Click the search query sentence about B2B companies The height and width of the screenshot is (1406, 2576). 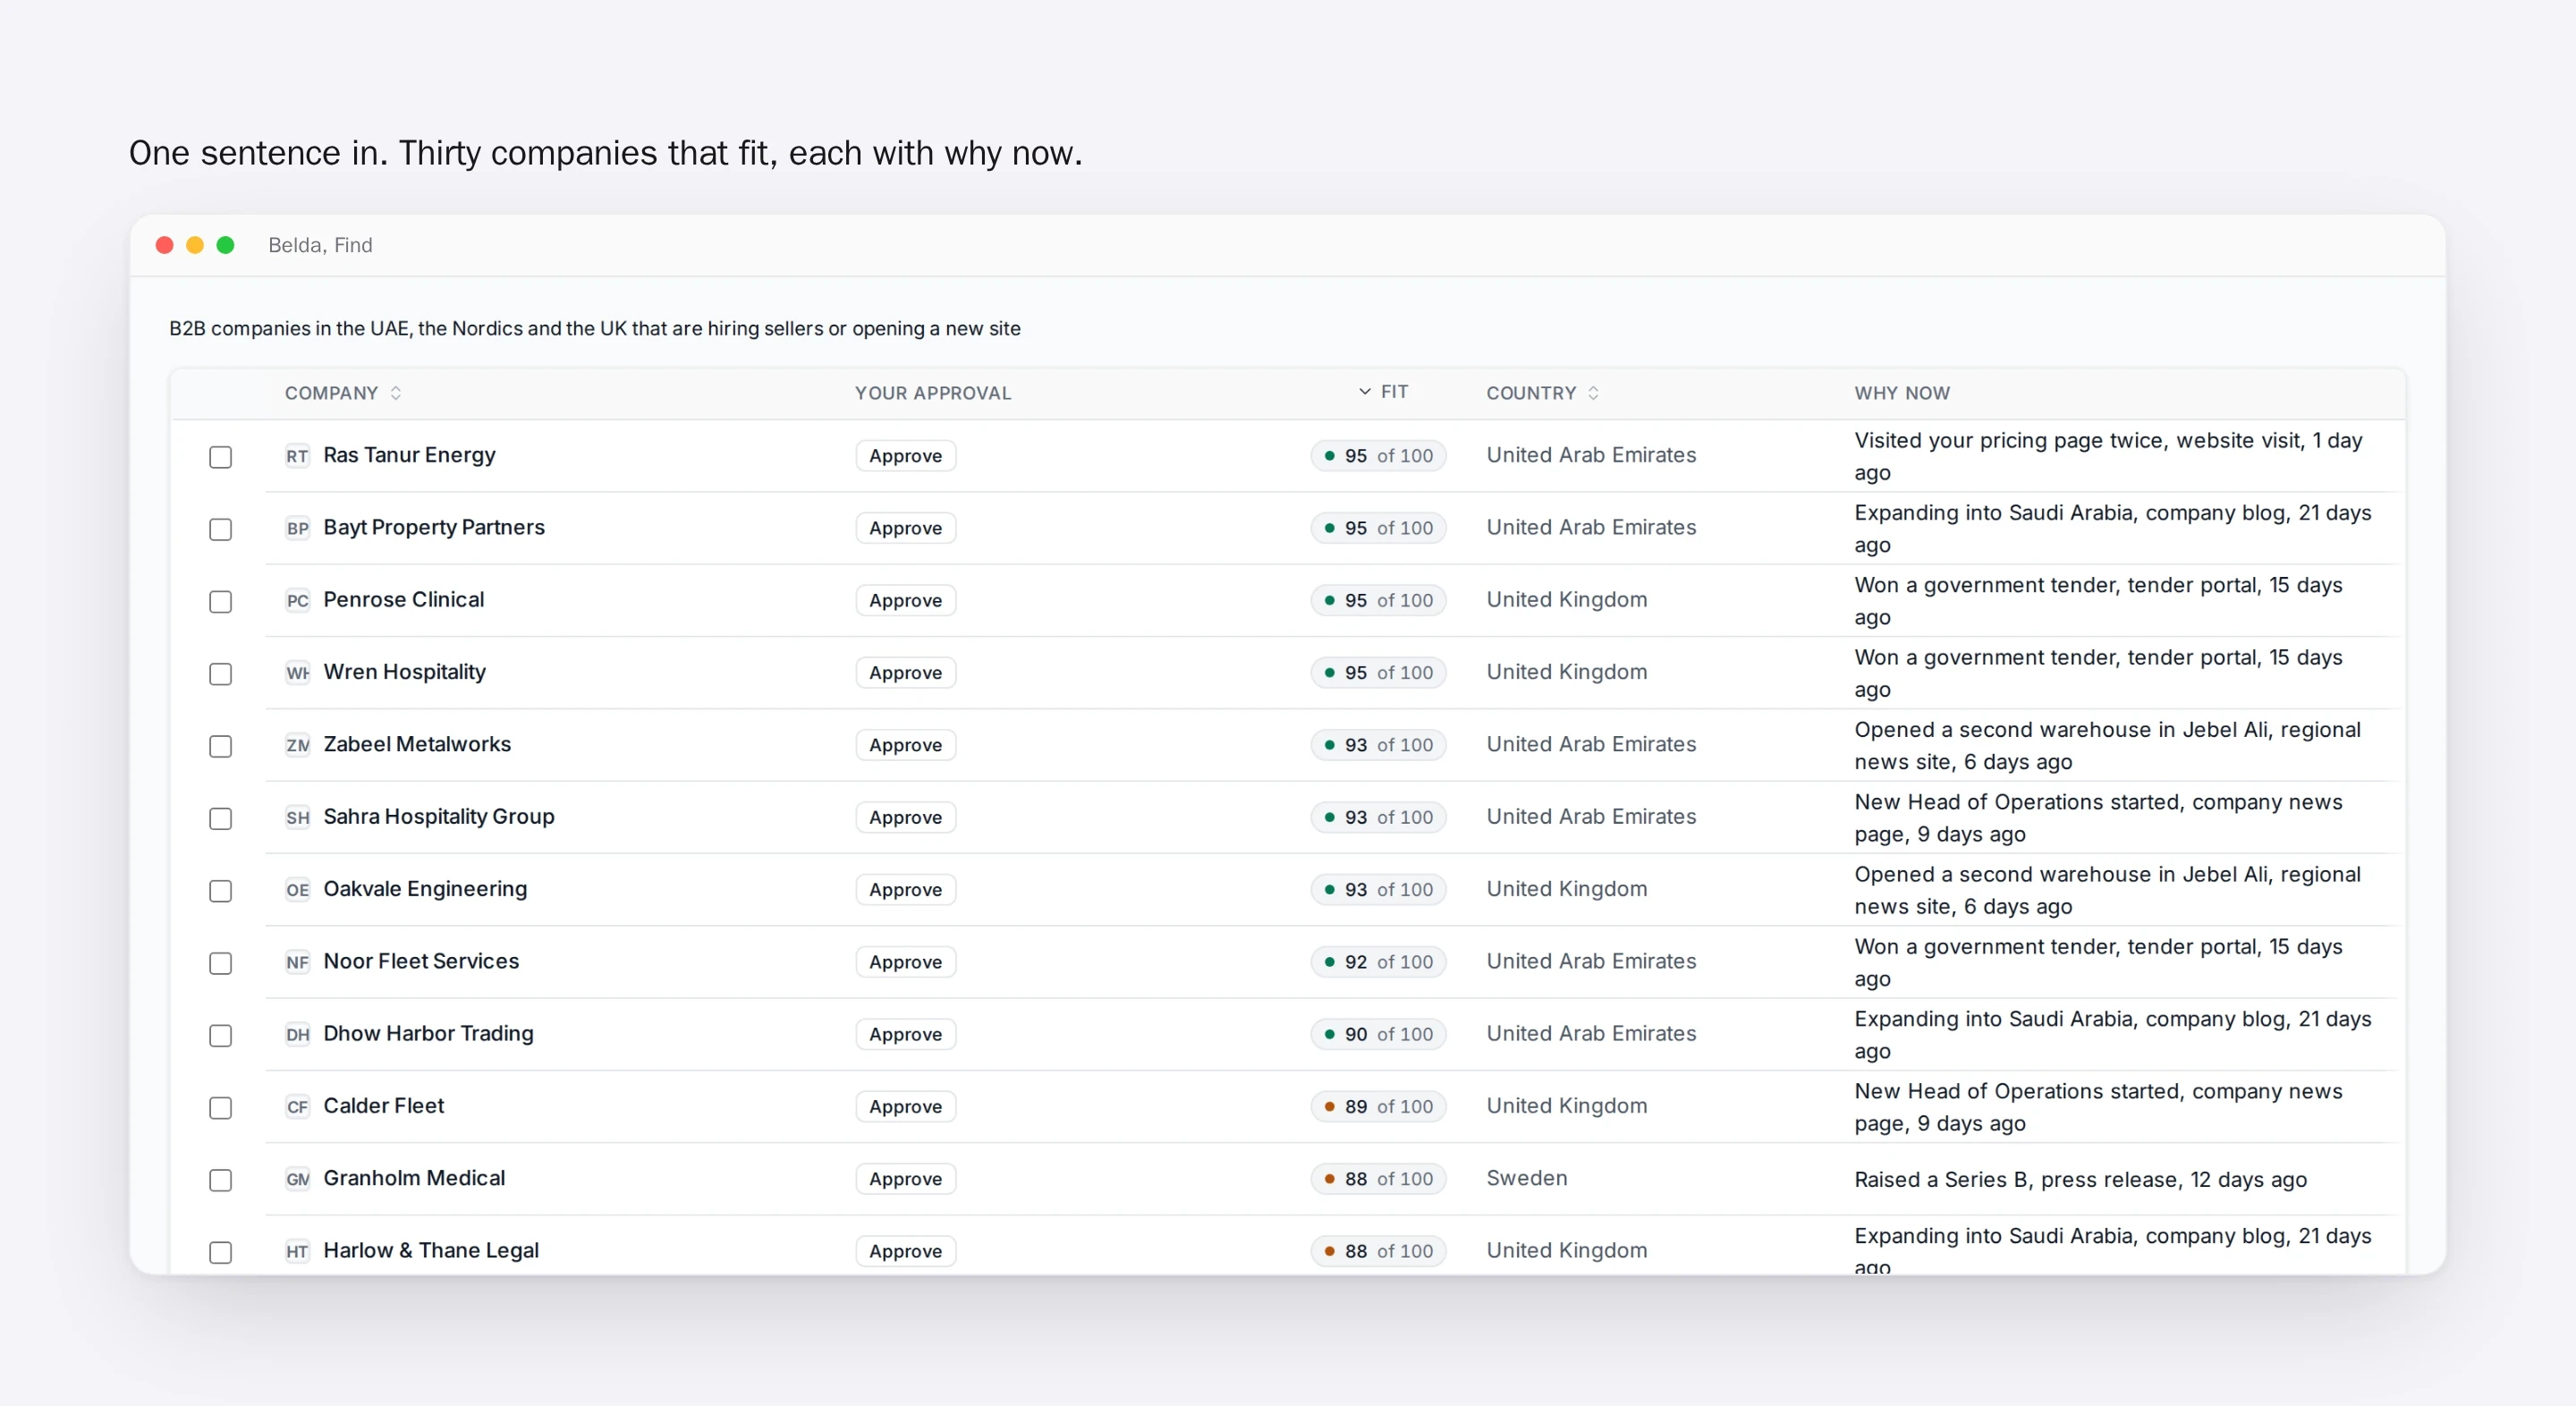(x=595, y=329)
